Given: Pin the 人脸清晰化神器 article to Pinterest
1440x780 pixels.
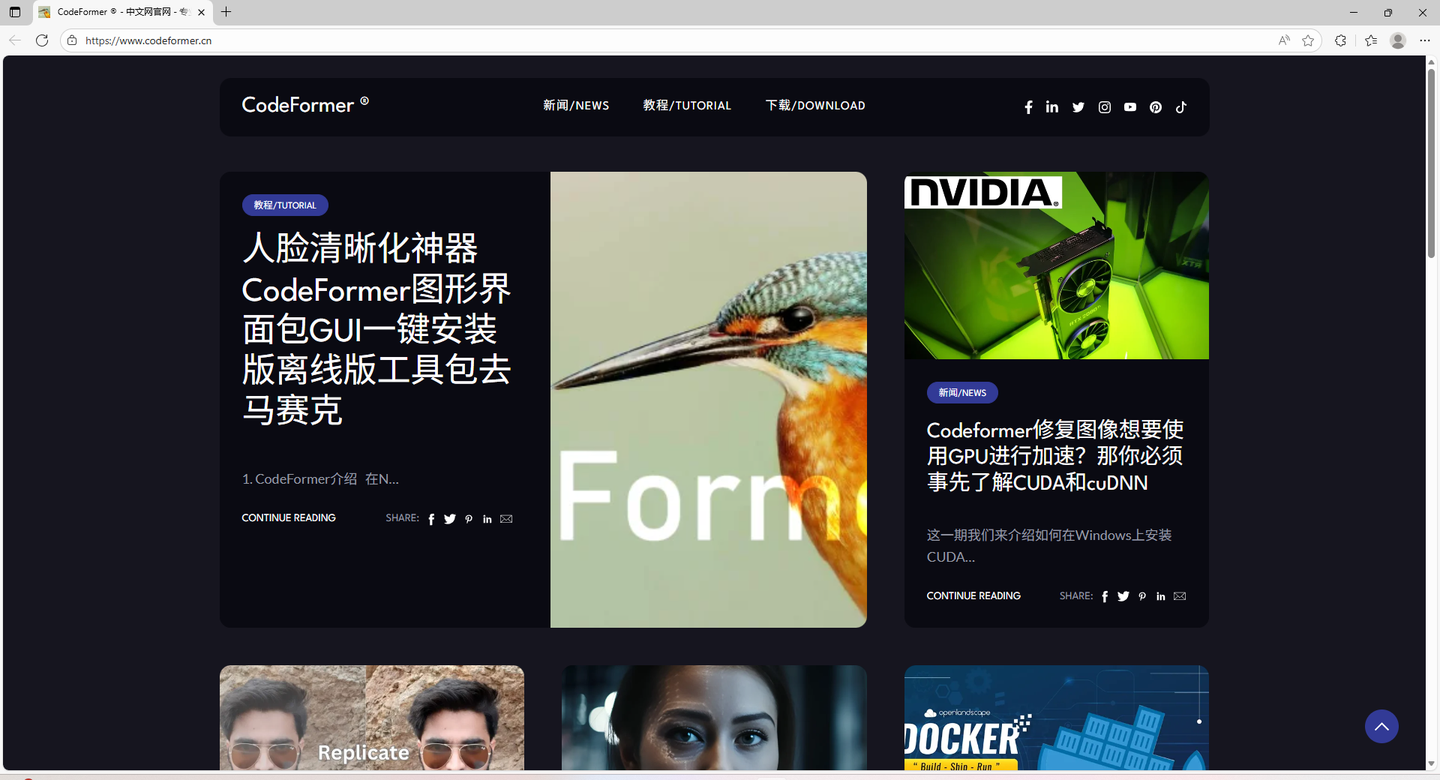Looking at the screenshot, I should coord(468,519).
